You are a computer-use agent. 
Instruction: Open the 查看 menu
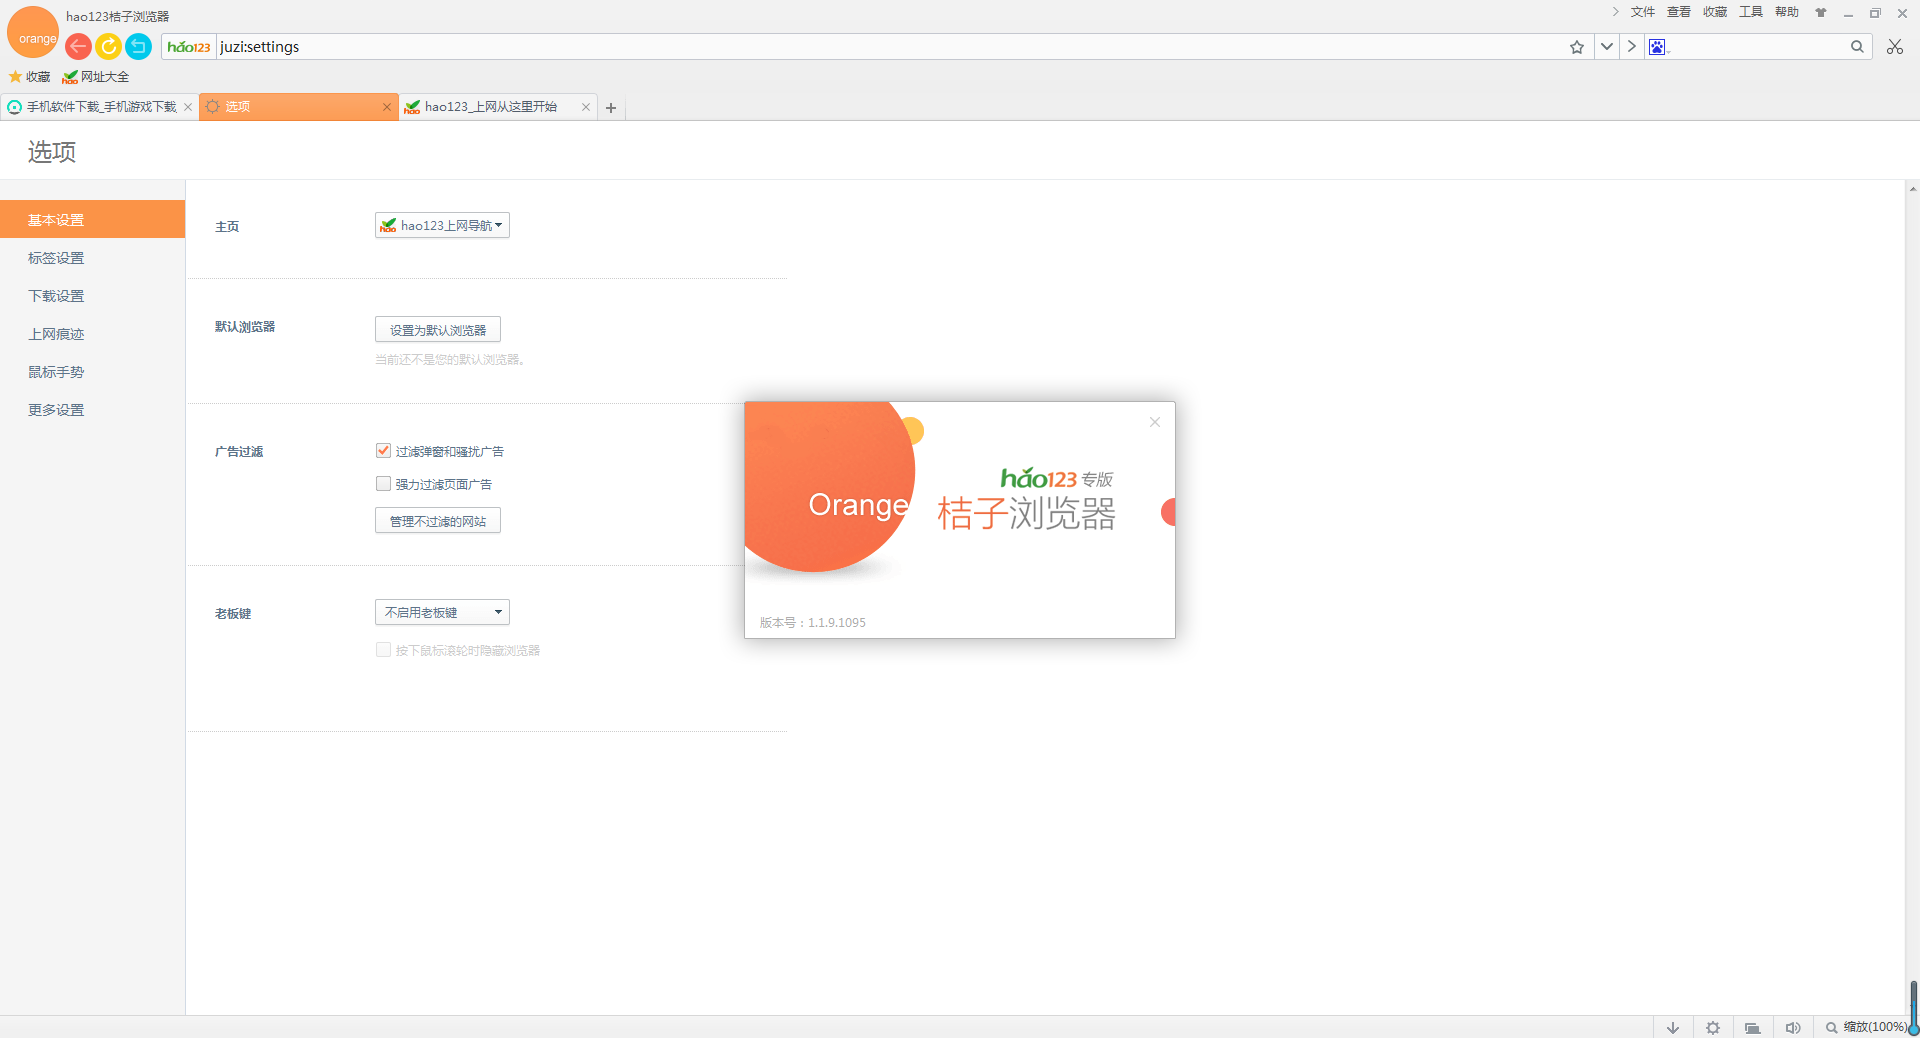click(1679, 12)
